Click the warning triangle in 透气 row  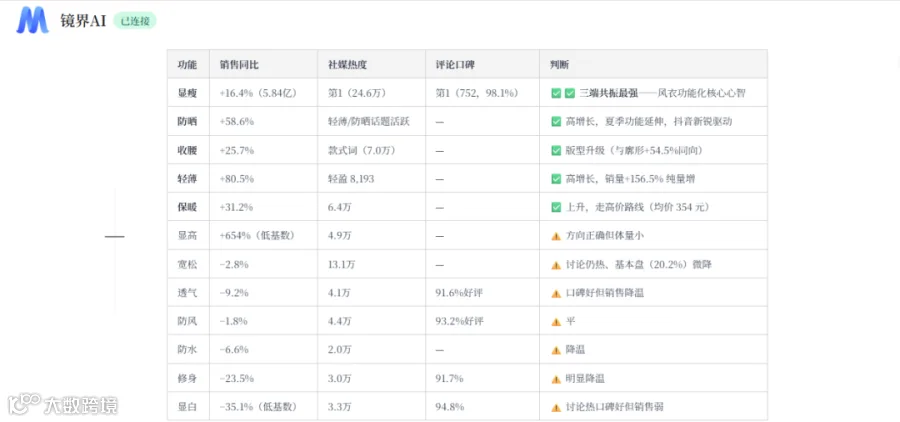coord(556,293)
